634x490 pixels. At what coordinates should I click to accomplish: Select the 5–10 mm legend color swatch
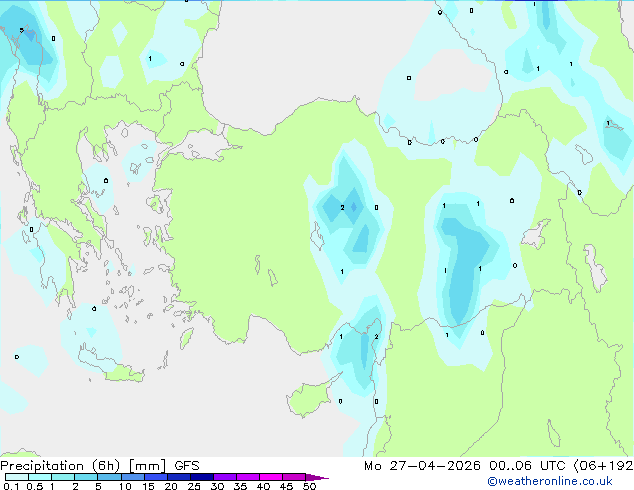click(109, 477)
